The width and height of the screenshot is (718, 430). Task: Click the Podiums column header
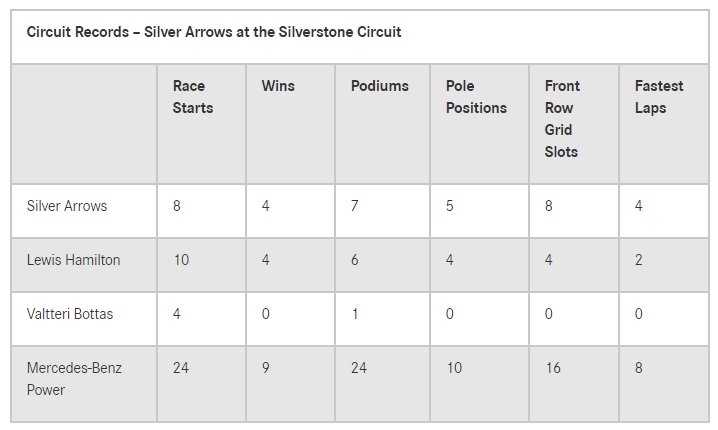pos(380,86)
